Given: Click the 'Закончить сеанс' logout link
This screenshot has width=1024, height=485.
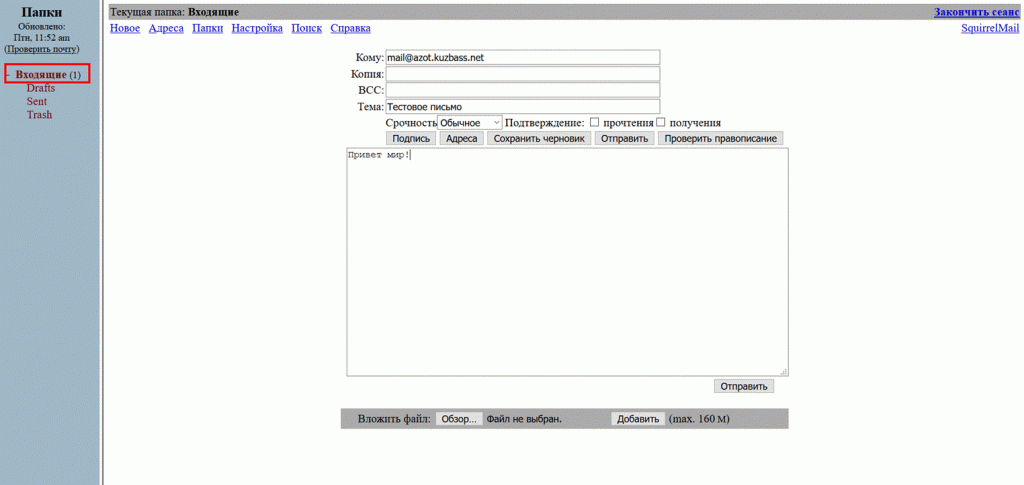Looking at the screenshot, I should [976, 12].
